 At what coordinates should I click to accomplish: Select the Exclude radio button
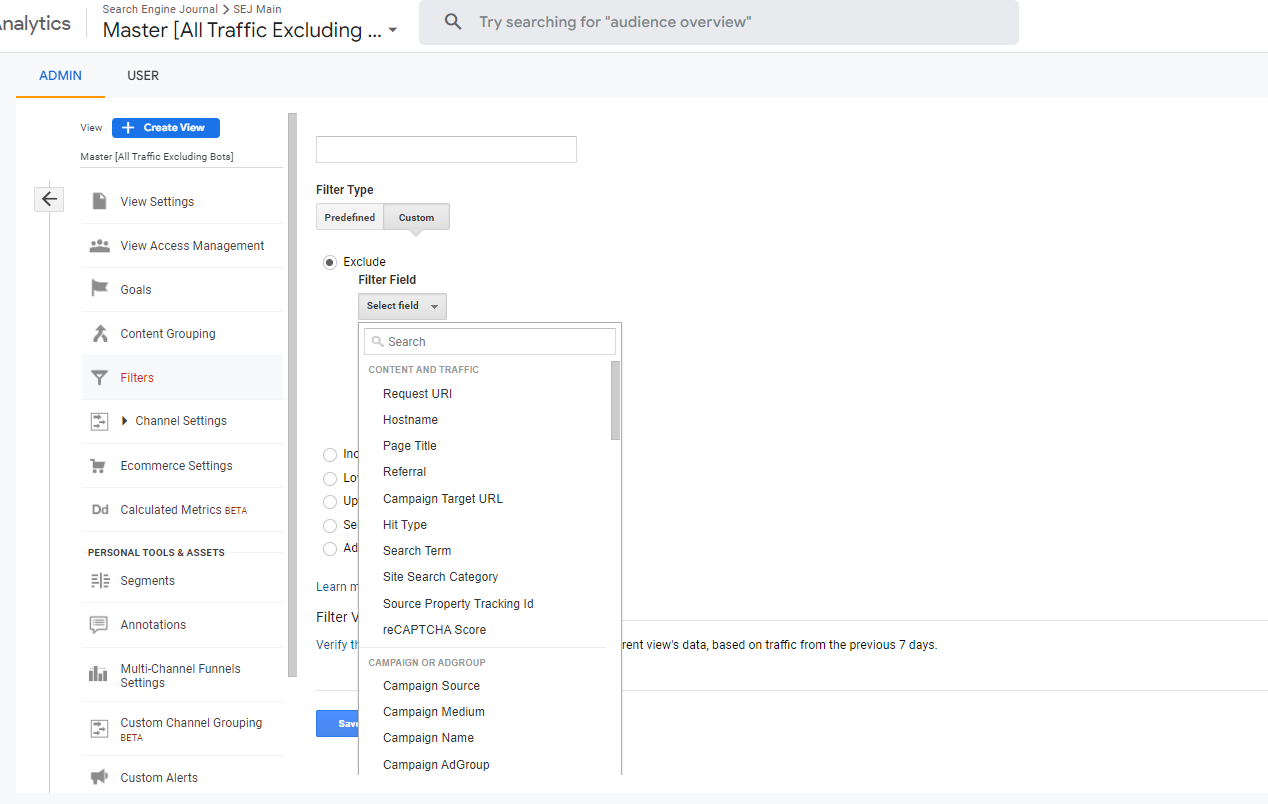pos(330,262)
